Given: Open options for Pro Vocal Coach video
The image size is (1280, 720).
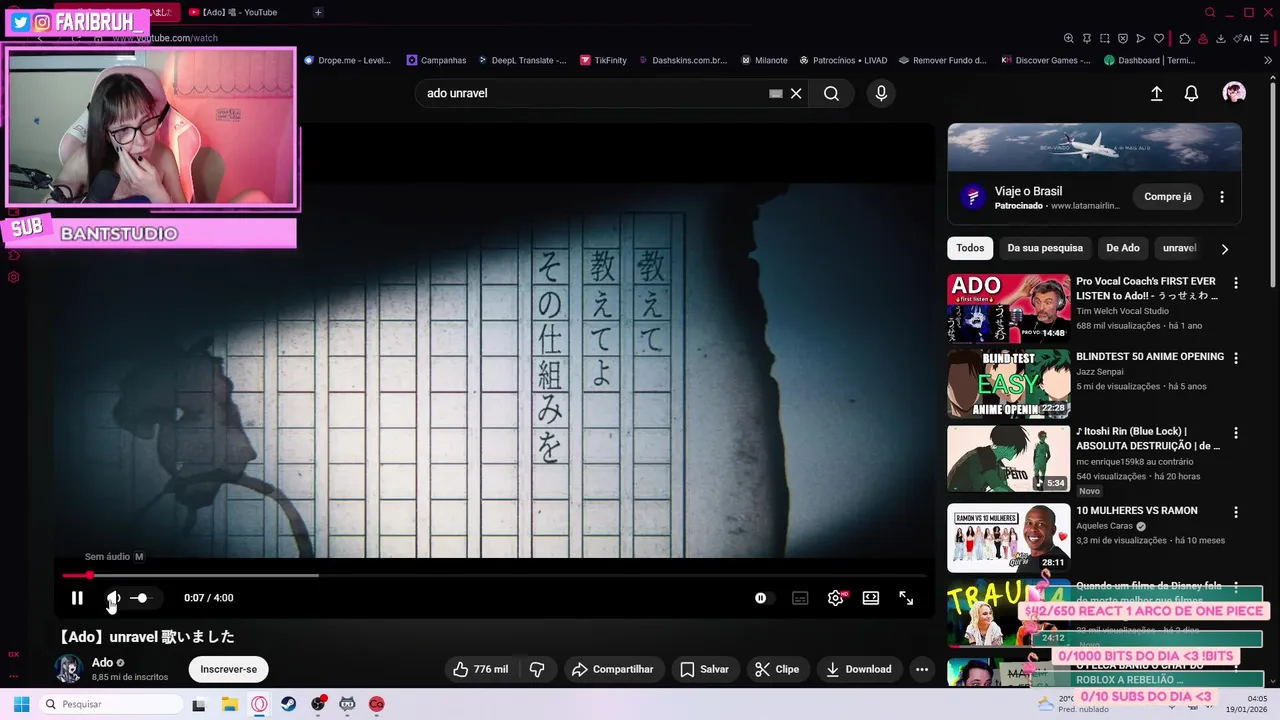Looking at the screenshot, I should tap(1236, 283).
